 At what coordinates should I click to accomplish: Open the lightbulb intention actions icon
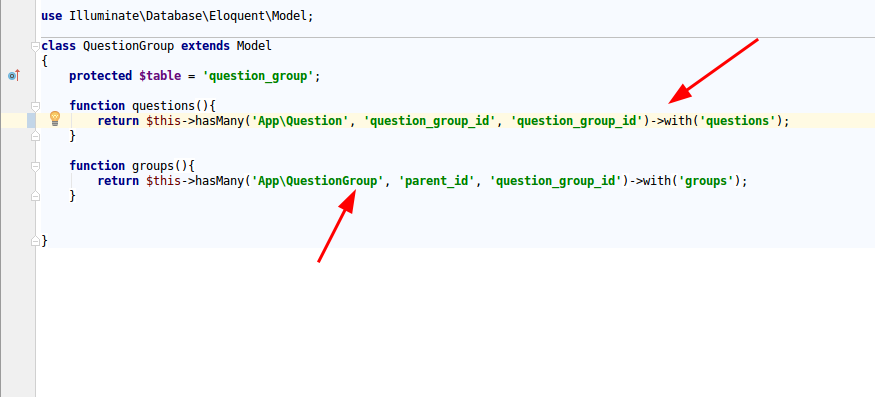point(55,118)
